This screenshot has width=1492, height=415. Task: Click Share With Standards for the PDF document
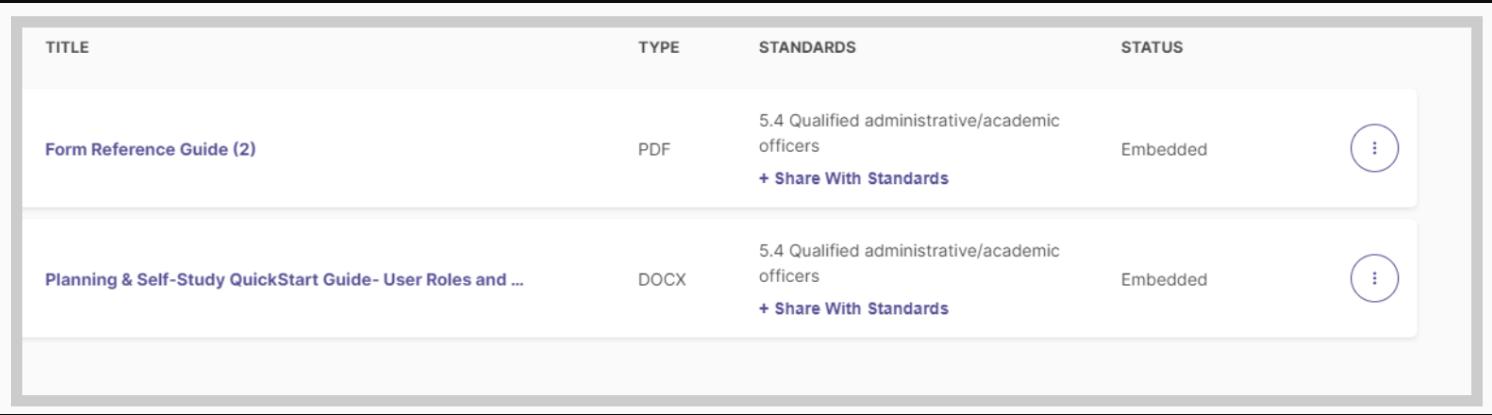tap(853, 178)
